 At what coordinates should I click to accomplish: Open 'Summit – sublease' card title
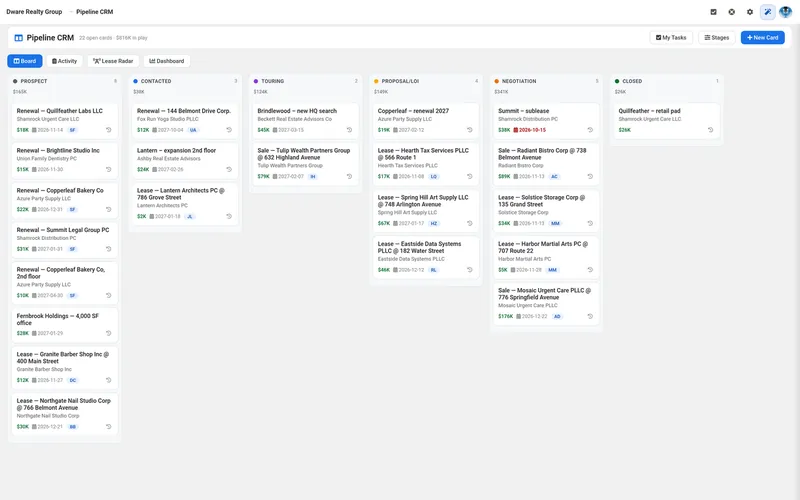pos(523,111)
